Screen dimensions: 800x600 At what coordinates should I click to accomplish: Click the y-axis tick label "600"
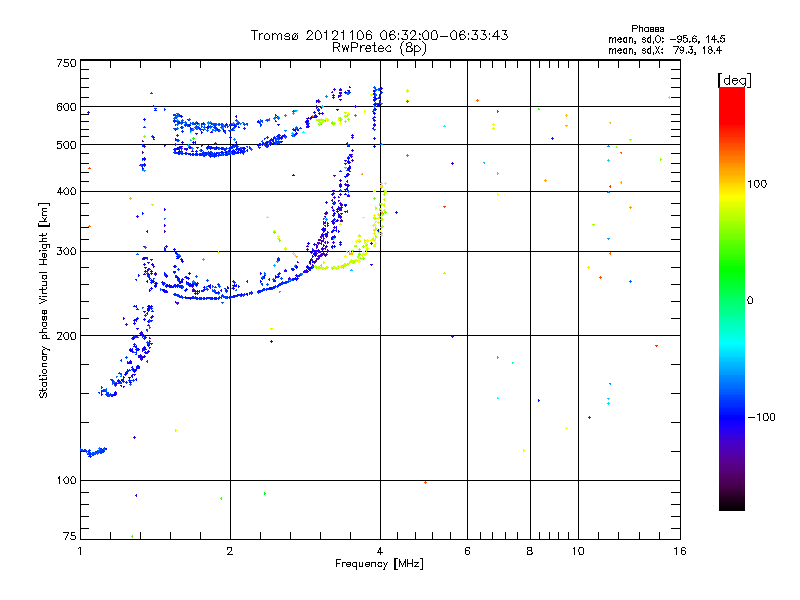click(67, 107)
